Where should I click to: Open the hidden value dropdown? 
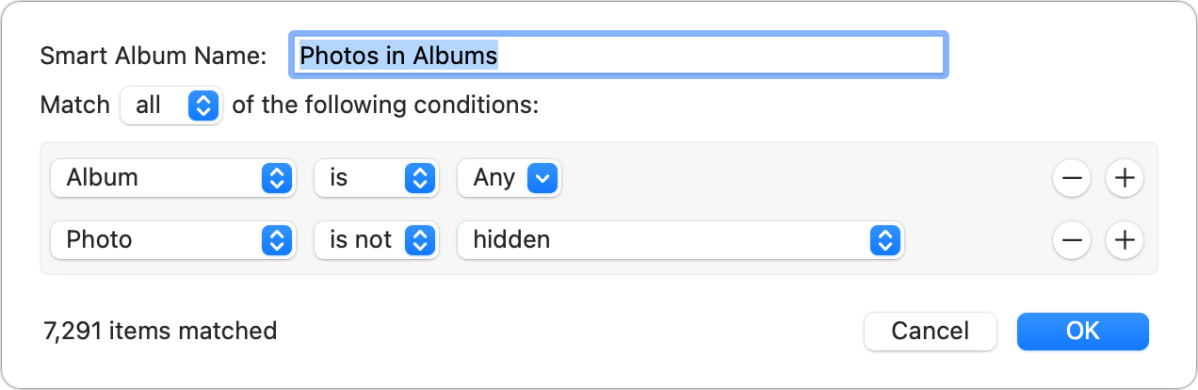tap(680, 240)
